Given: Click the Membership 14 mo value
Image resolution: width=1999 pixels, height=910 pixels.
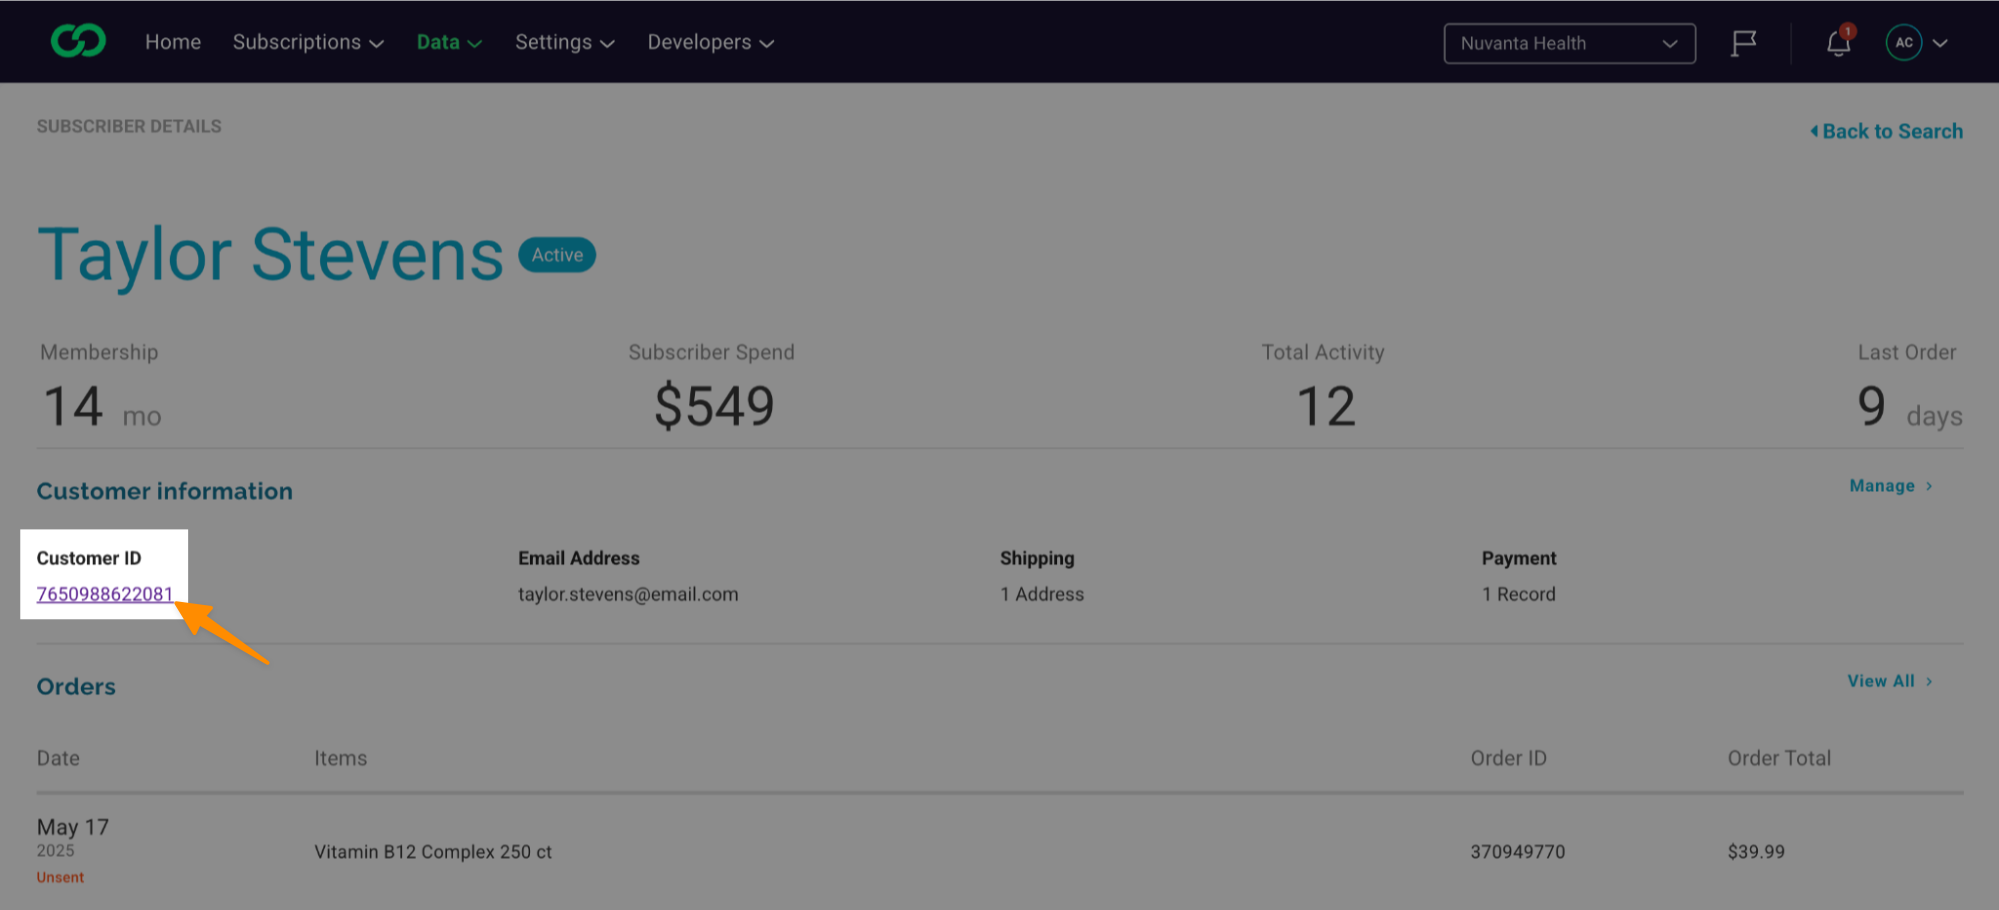Looking at the screenshot, I should coord(102,407).
